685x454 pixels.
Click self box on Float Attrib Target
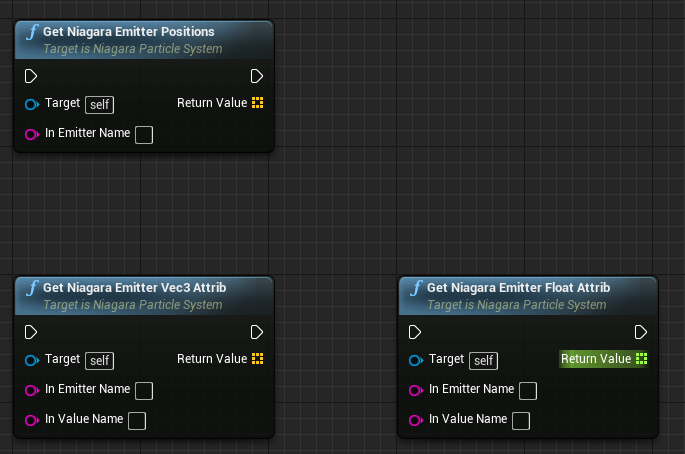click(484, 361)
